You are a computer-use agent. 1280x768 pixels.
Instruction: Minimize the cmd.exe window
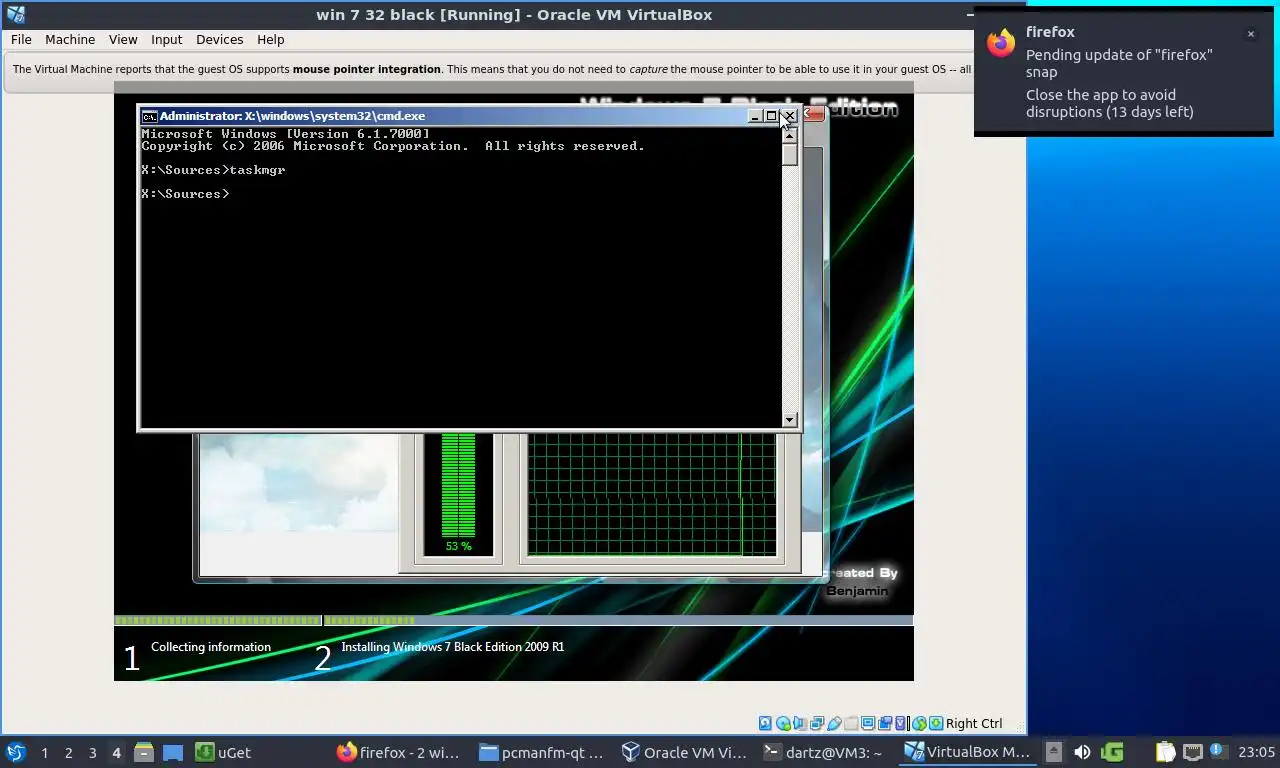(x=755, y=116)
